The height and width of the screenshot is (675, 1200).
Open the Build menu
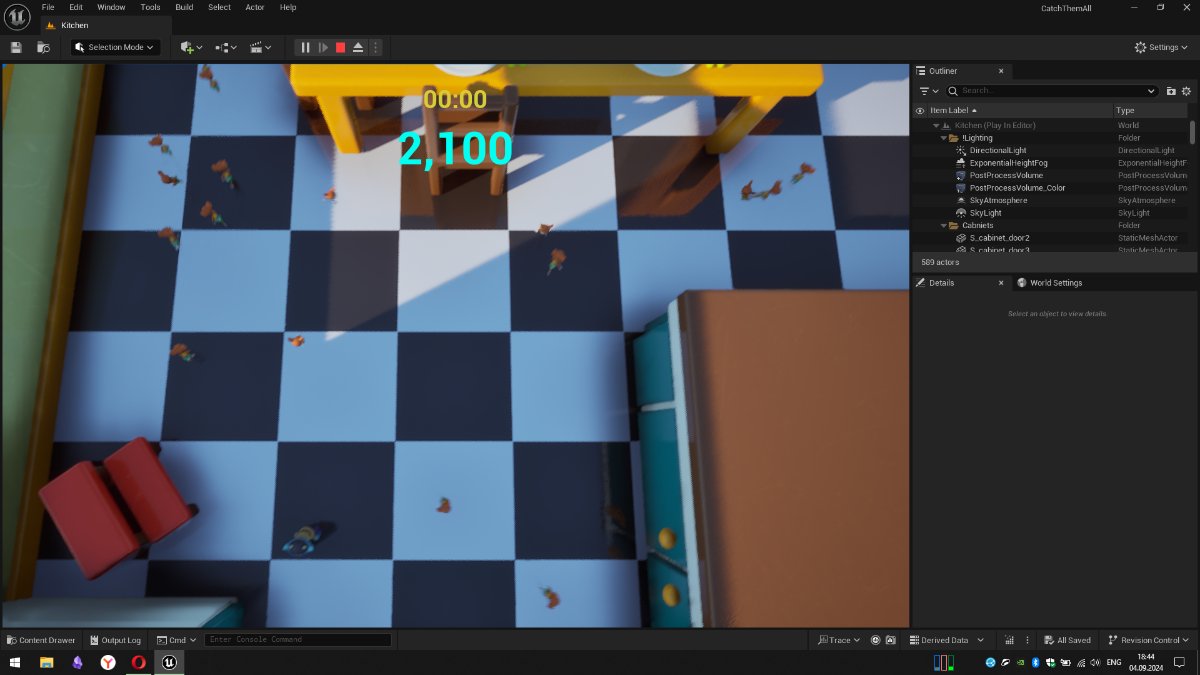click(184, 7)
